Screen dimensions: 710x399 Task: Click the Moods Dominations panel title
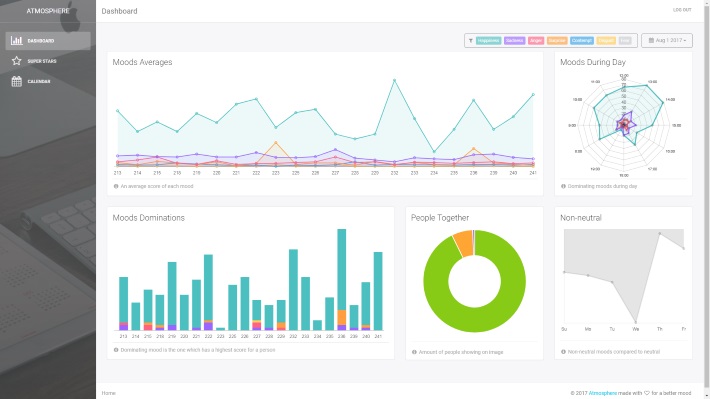[149, 218]
